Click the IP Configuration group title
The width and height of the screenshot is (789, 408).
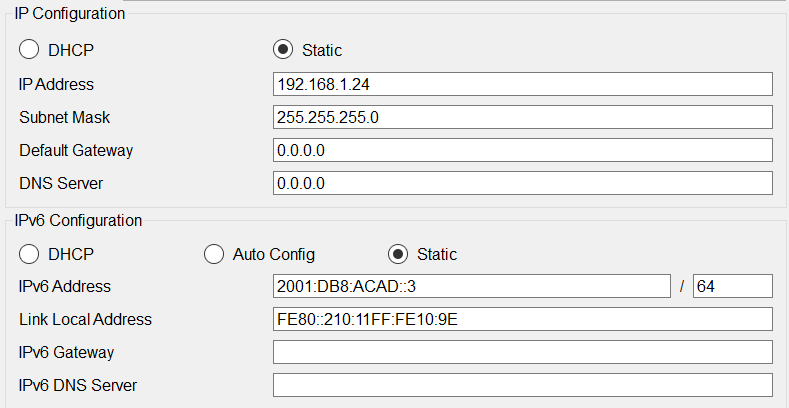69,14
